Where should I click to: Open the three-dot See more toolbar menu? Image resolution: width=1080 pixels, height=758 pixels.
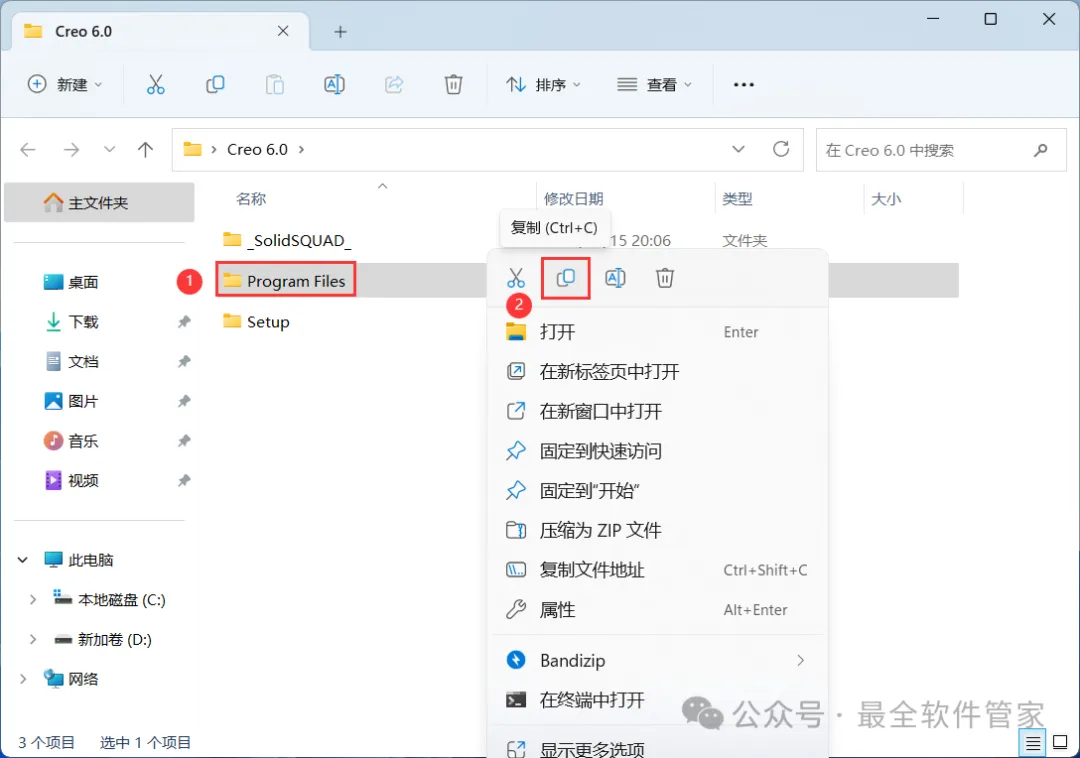coord(744,85)
